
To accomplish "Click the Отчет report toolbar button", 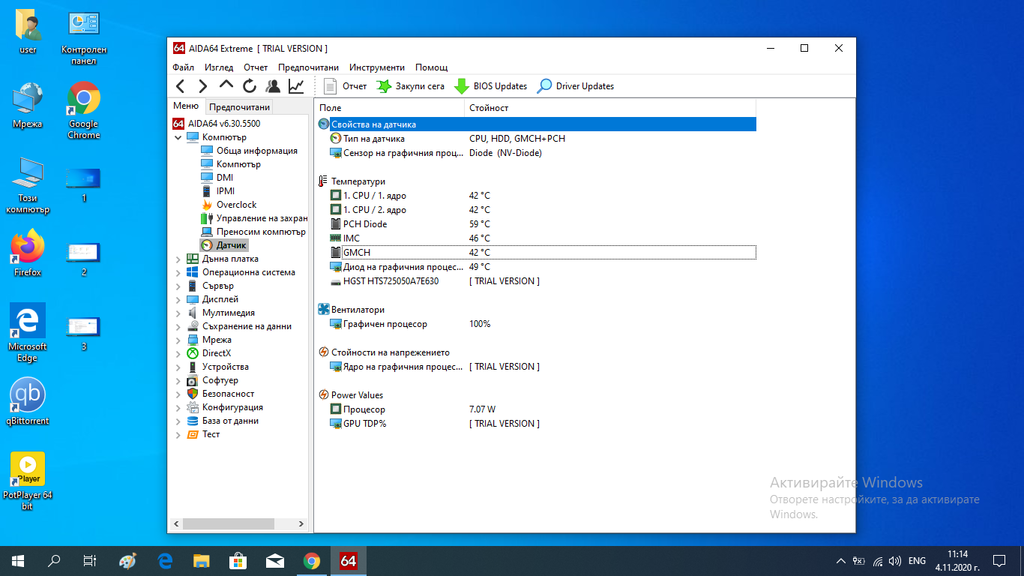I will [345, 86].
